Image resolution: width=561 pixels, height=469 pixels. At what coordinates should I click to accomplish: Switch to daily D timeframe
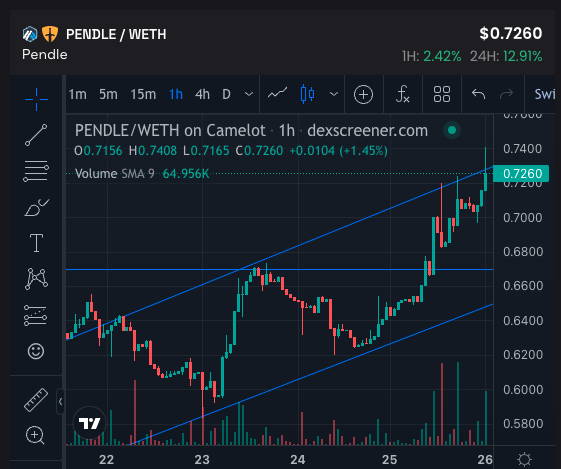(226, 94)
